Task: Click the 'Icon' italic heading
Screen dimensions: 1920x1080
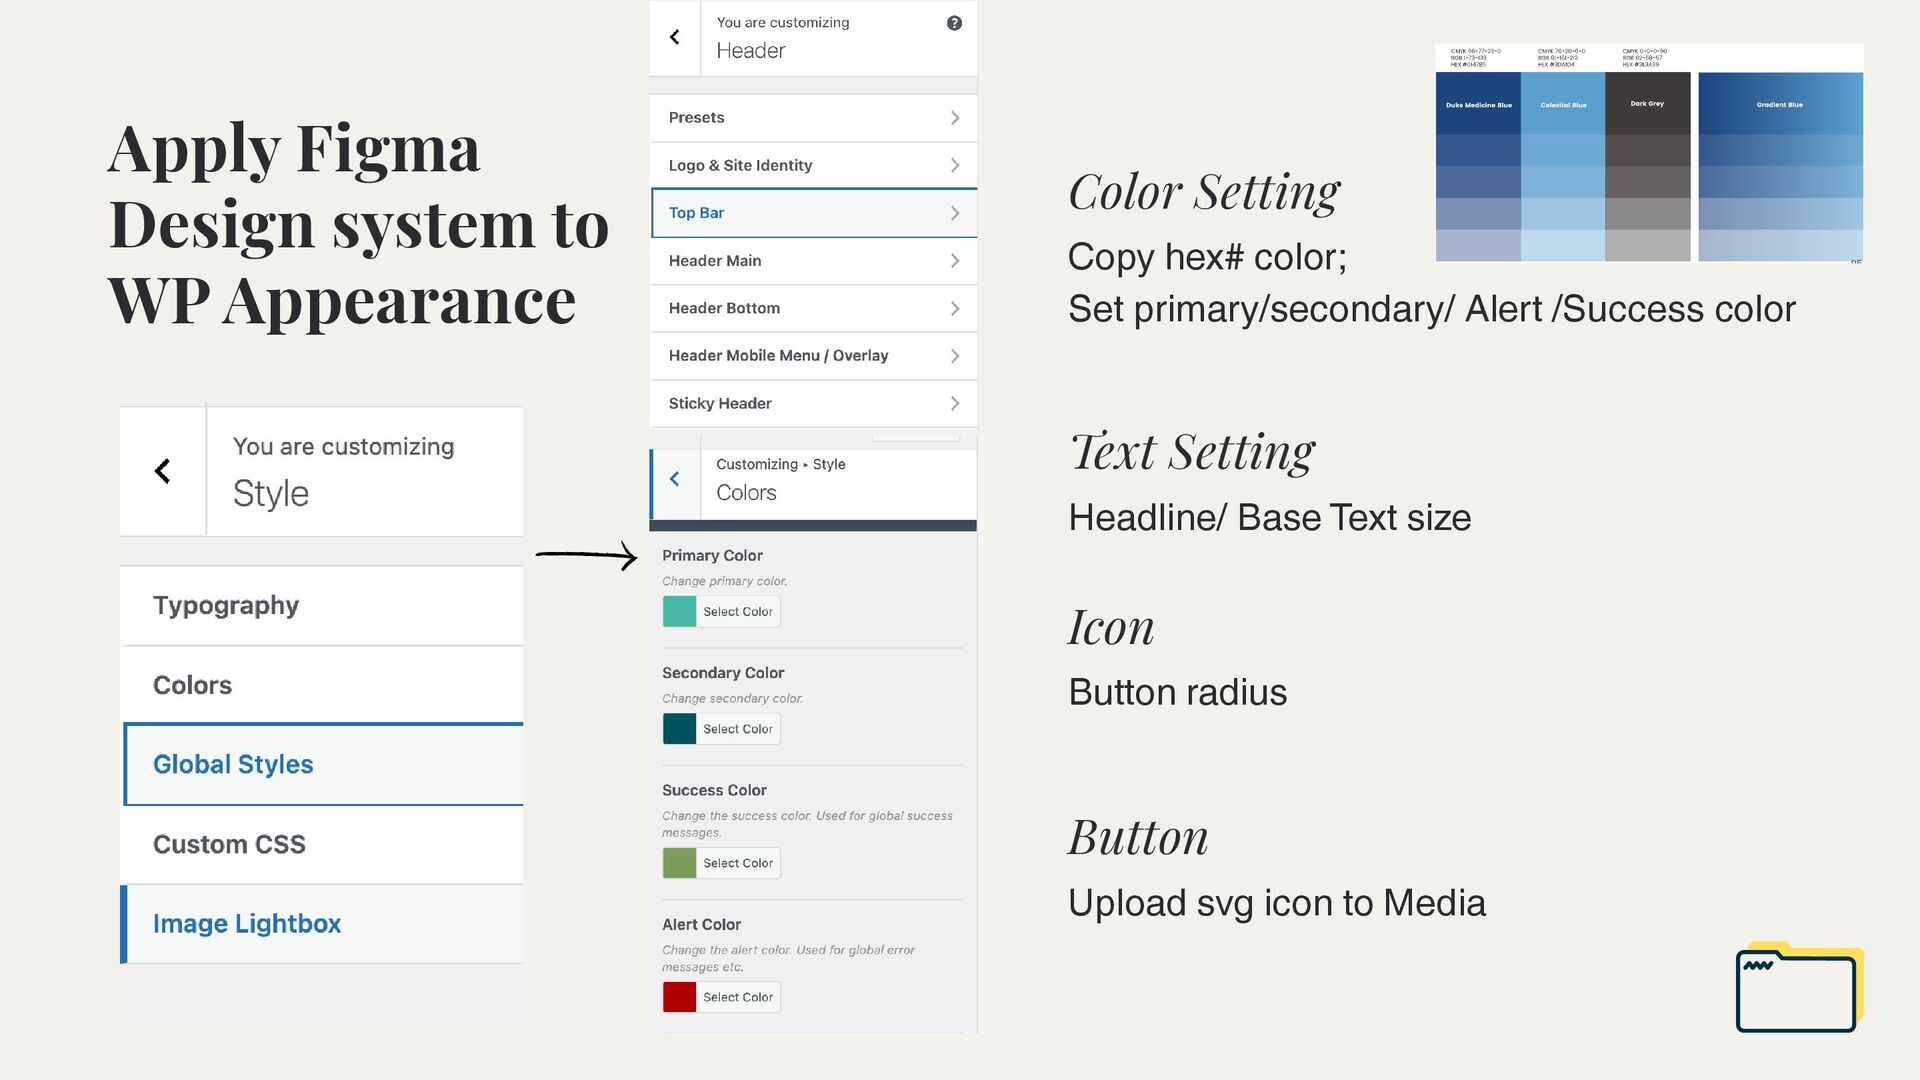Action: (x=1111, y=628)
